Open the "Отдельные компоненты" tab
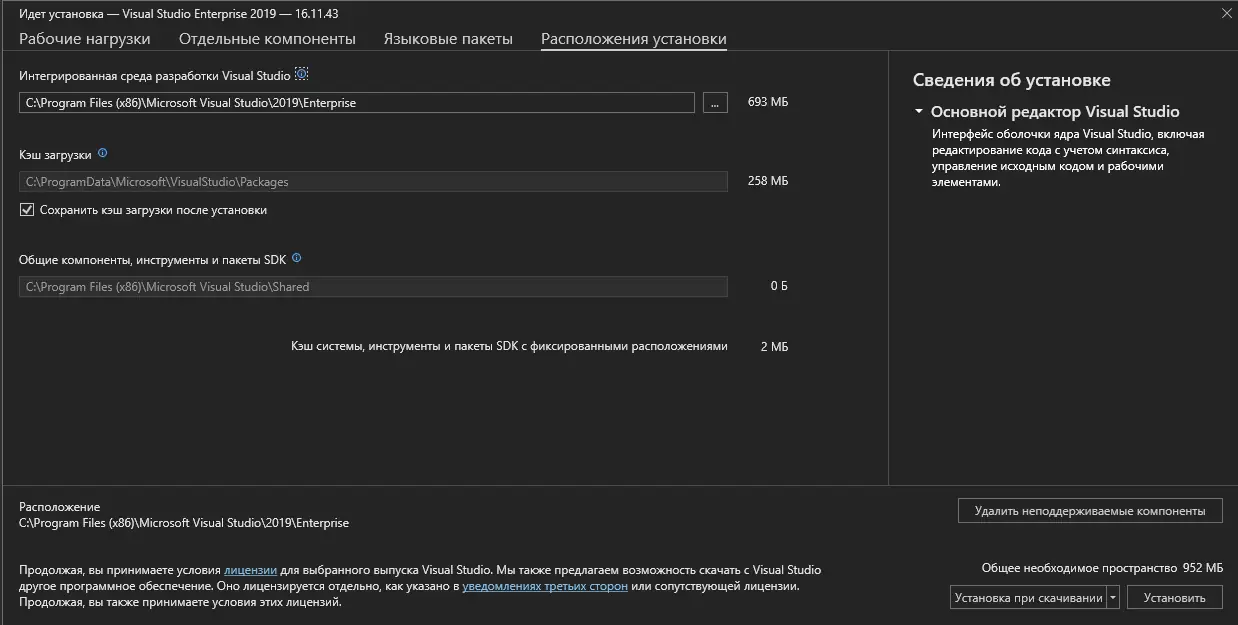Screen dimensions: 1238x625 click(265, 37)
